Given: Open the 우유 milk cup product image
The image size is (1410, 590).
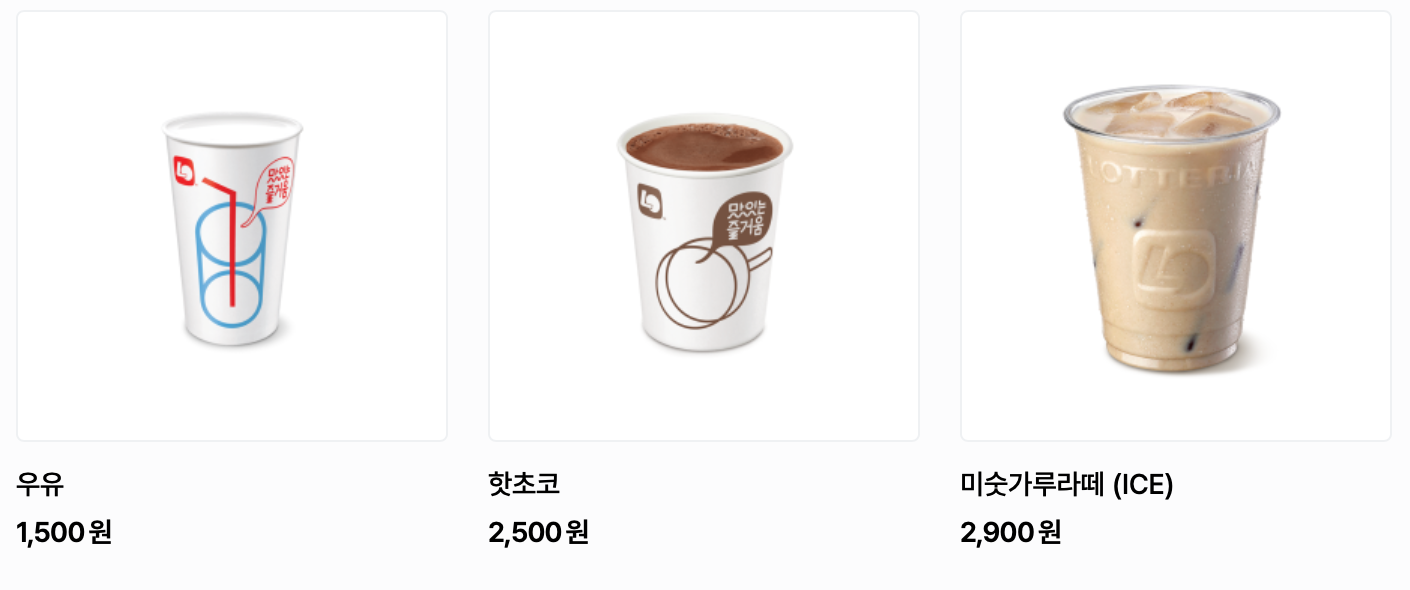Looking at the screenshot, I should pyautogui.click(x=232, y=226).
